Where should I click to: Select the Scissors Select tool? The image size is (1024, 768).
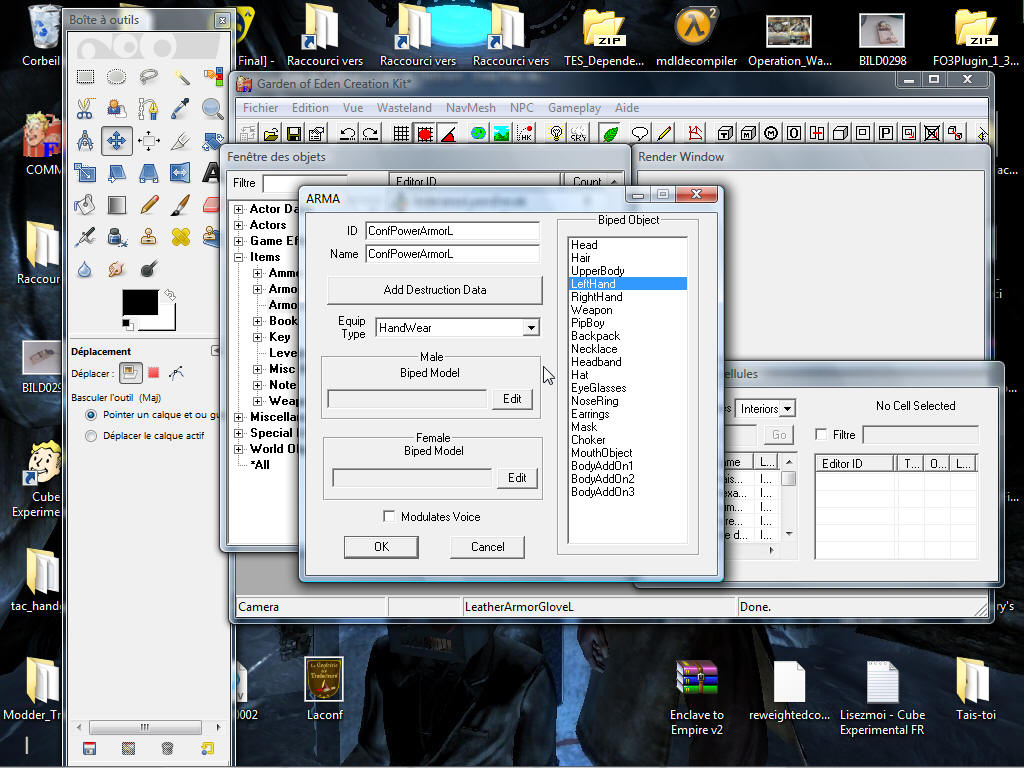coord(85,108)
